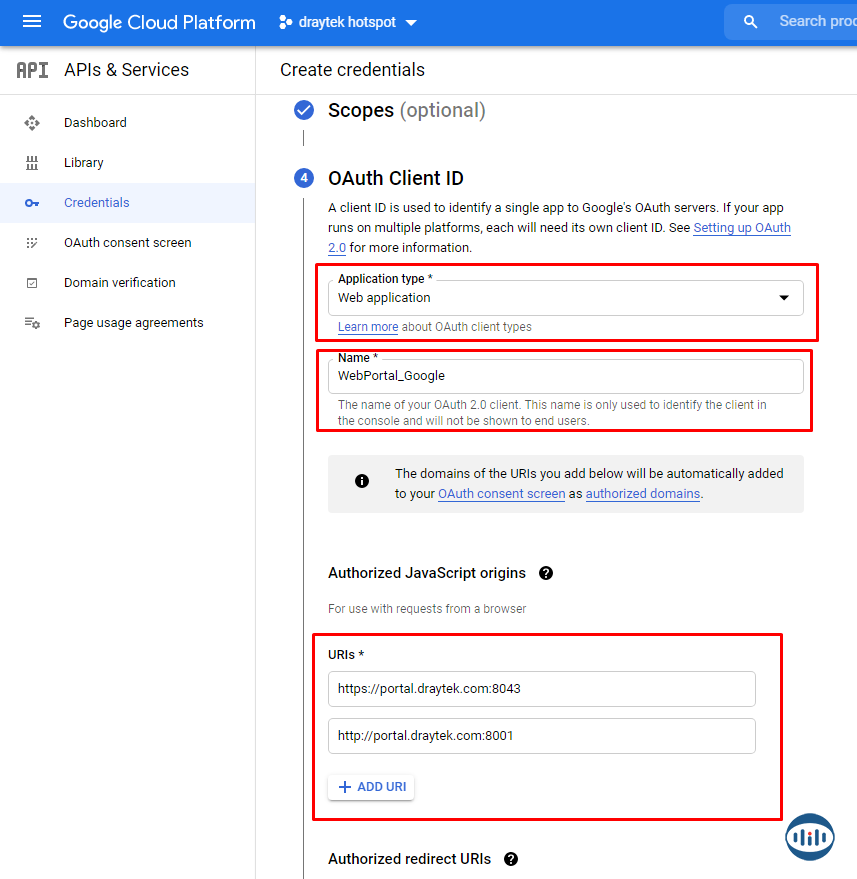The height and width of the screenshot is (879, 857).
Task: Click the ADD URI button
Action: pos(371,787)
